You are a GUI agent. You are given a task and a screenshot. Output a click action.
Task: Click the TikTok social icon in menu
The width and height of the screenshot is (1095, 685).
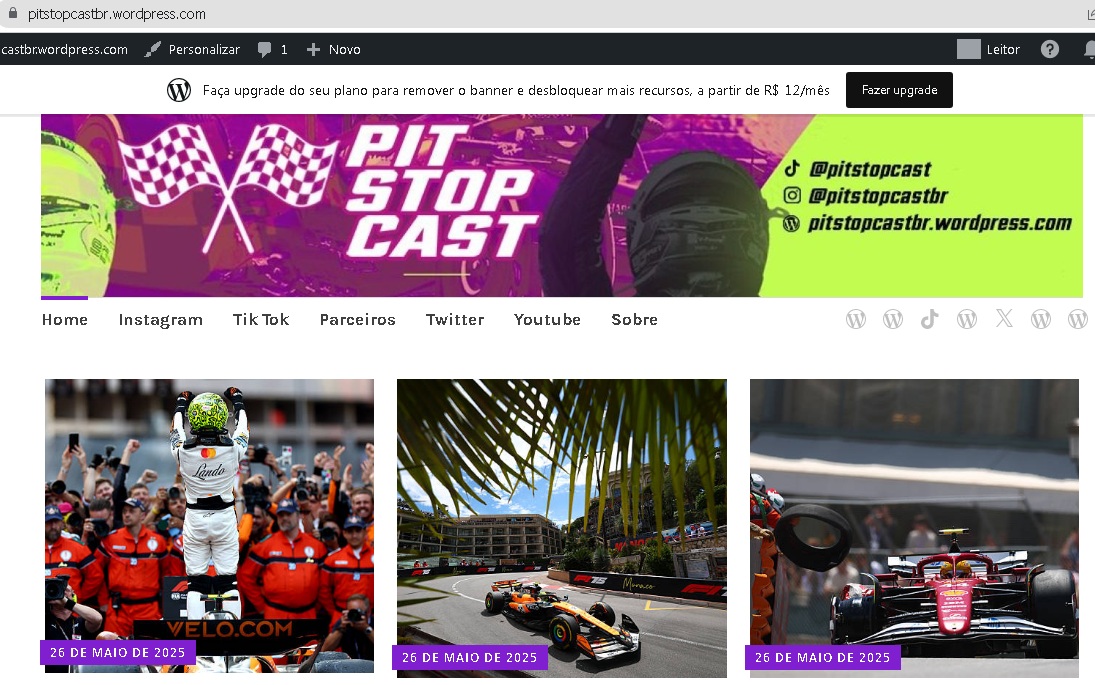[x=929, y=319]
